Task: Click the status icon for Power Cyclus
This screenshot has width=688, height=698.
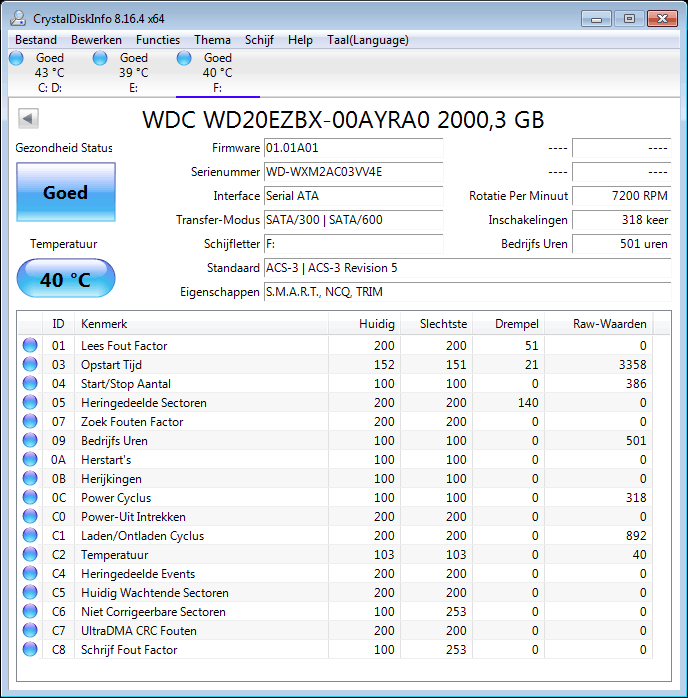Action: pyautogui.click(x=30, y=497)
